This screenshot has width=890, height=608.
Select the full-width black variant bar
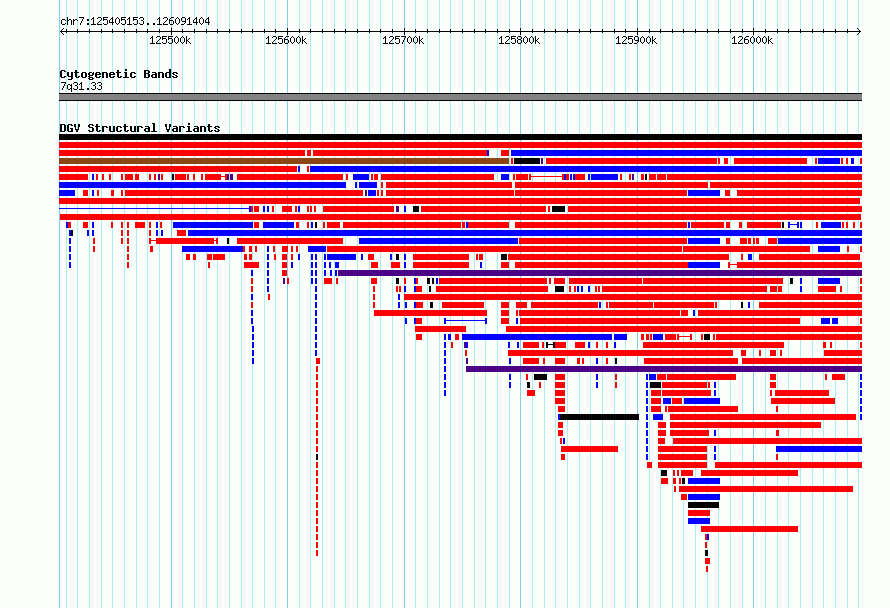(x=460, y=137)
